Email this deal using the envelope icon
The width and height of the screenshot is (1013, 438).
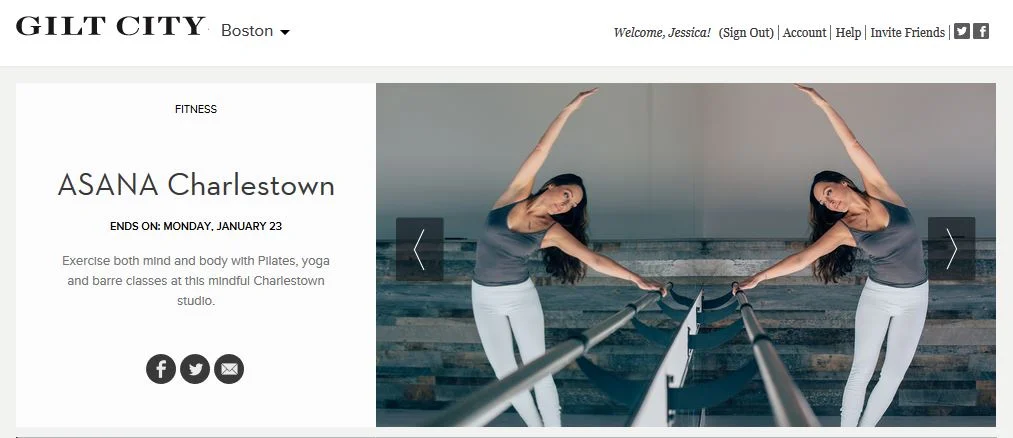[x=229, y=369]
